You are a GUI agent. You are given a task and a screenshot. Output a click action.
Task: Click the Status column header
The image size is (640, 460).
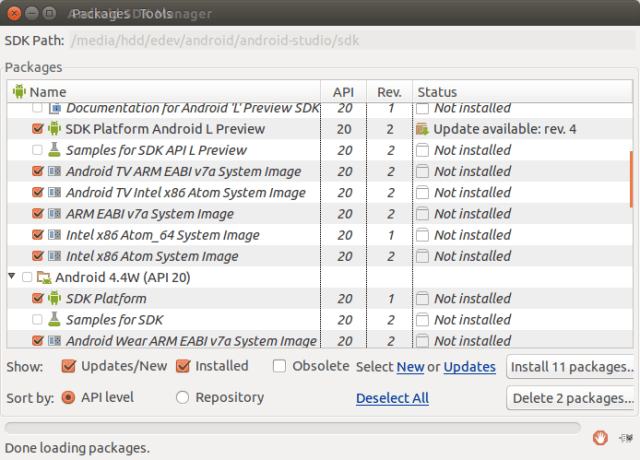coord(522,91)
